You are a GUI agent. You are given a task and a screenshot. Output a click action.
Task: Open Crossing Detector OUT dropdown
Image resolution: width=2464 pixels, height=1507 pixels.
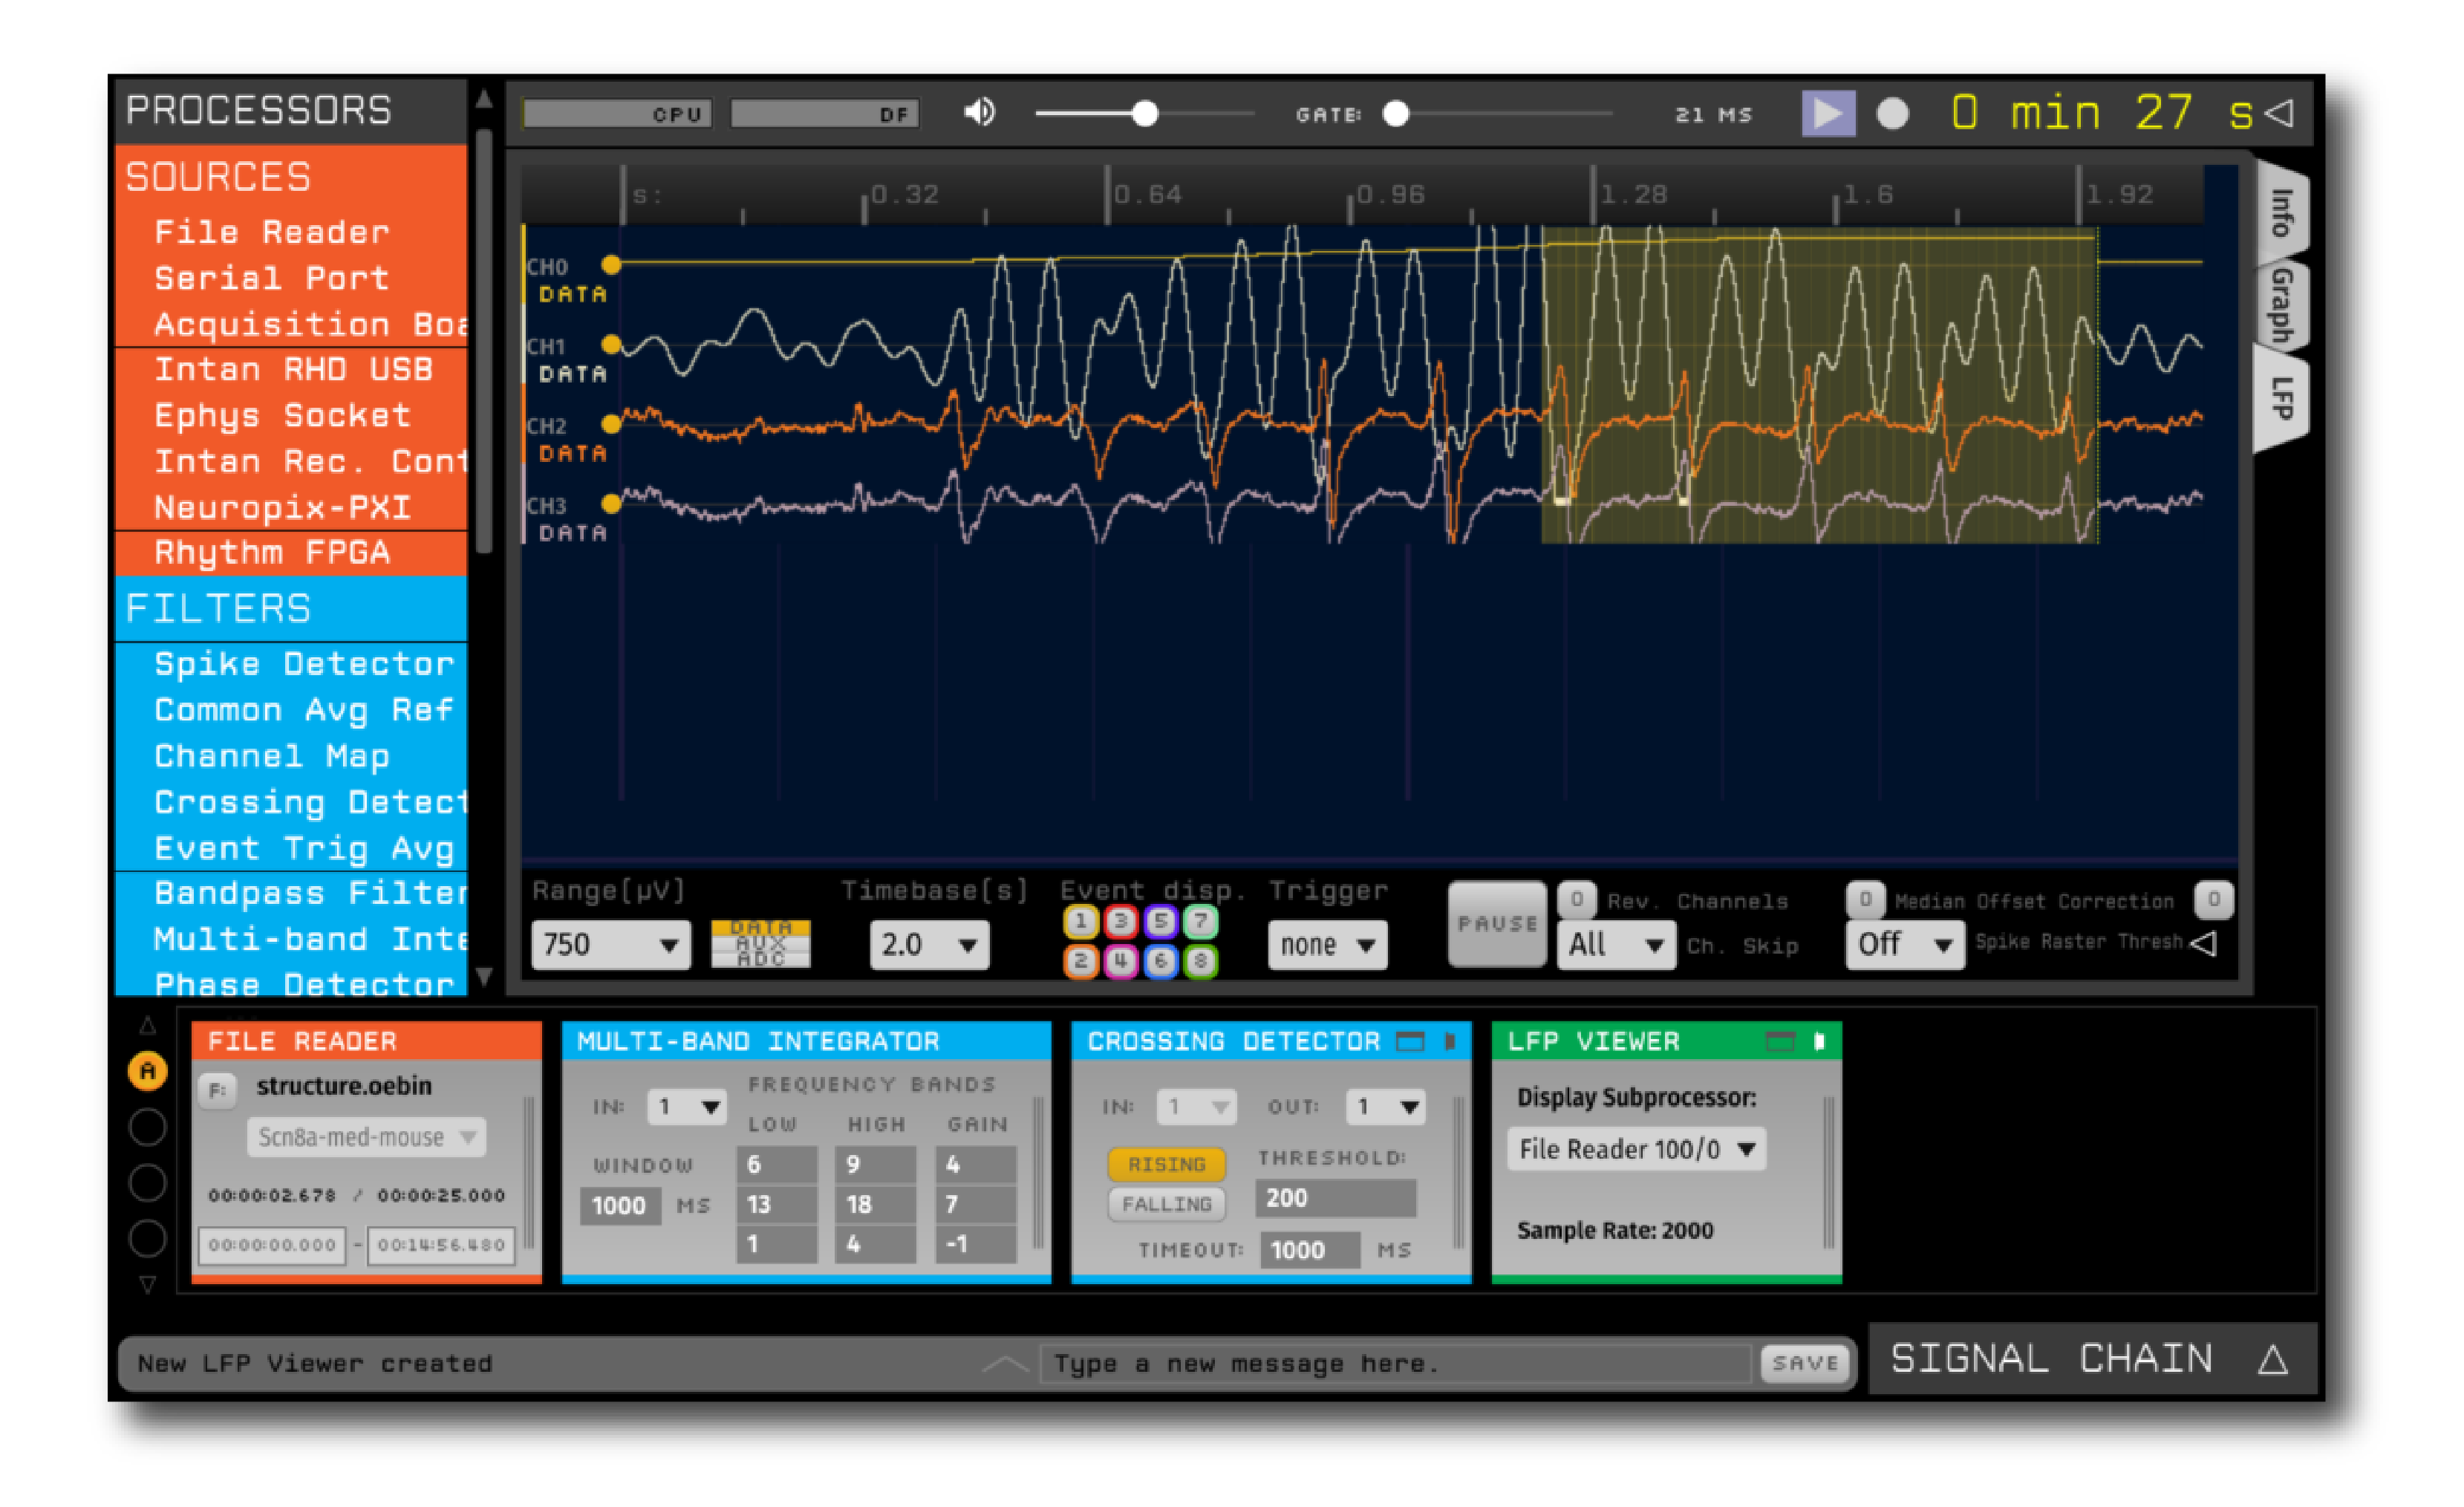(1385, 1107)
